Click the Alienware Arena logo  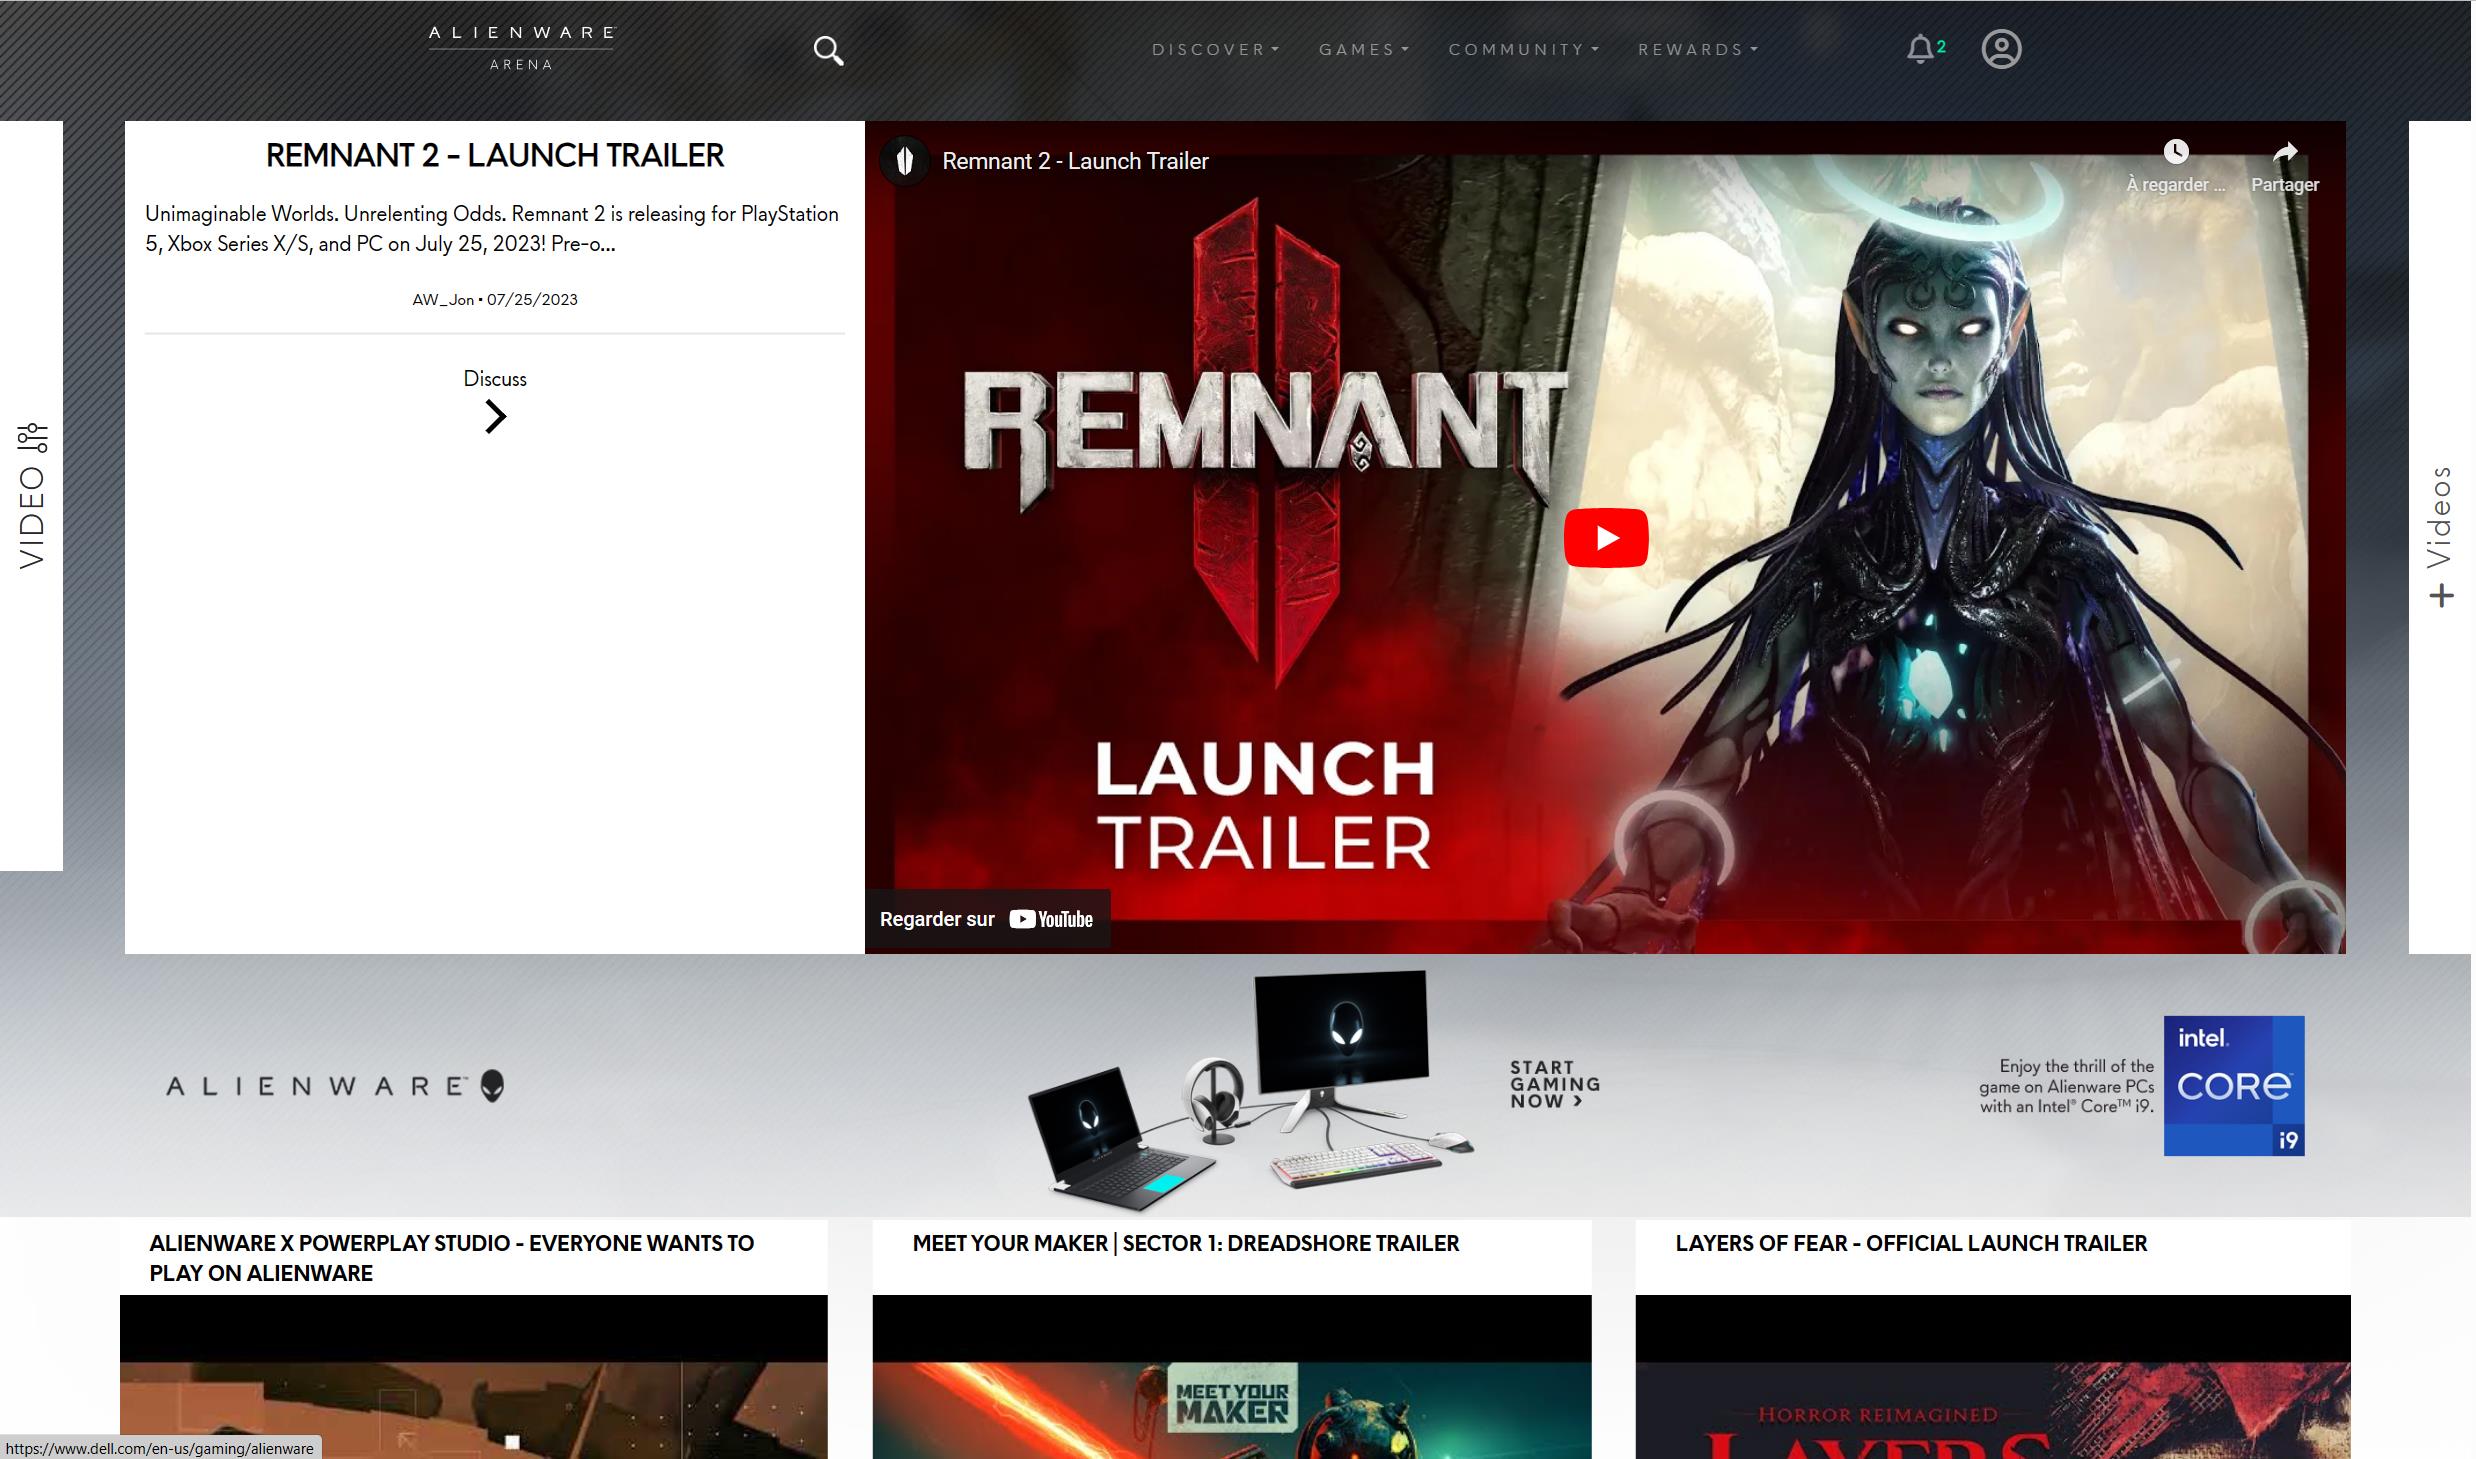522,48
